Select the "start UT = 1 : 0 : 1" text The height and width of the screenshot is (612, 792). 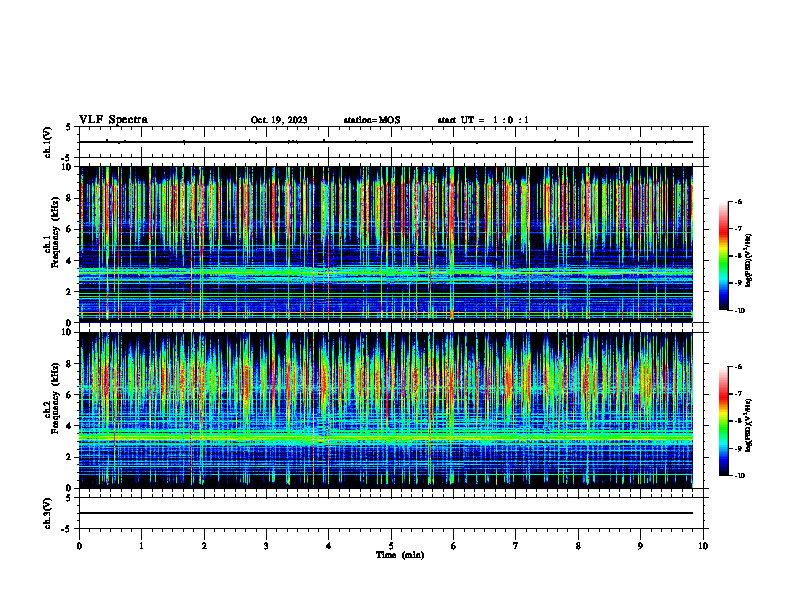[483, 120]
